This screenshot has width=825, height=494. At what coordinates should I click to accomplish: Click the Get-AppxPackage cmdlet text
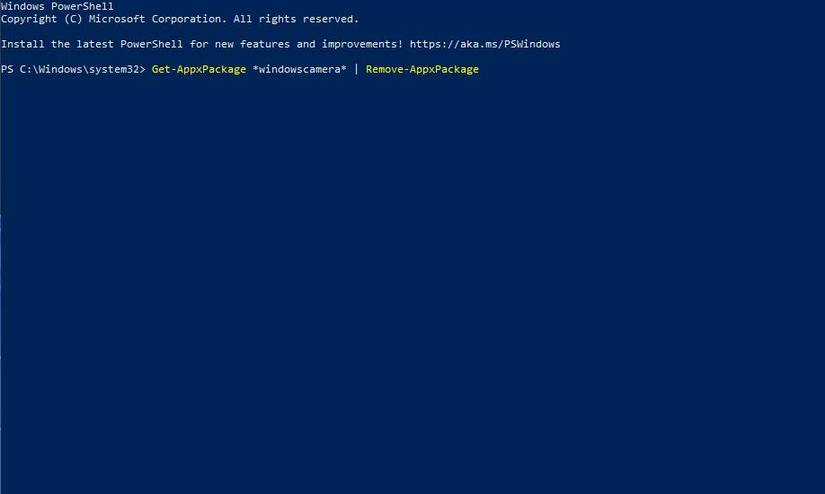click(199, 69)
